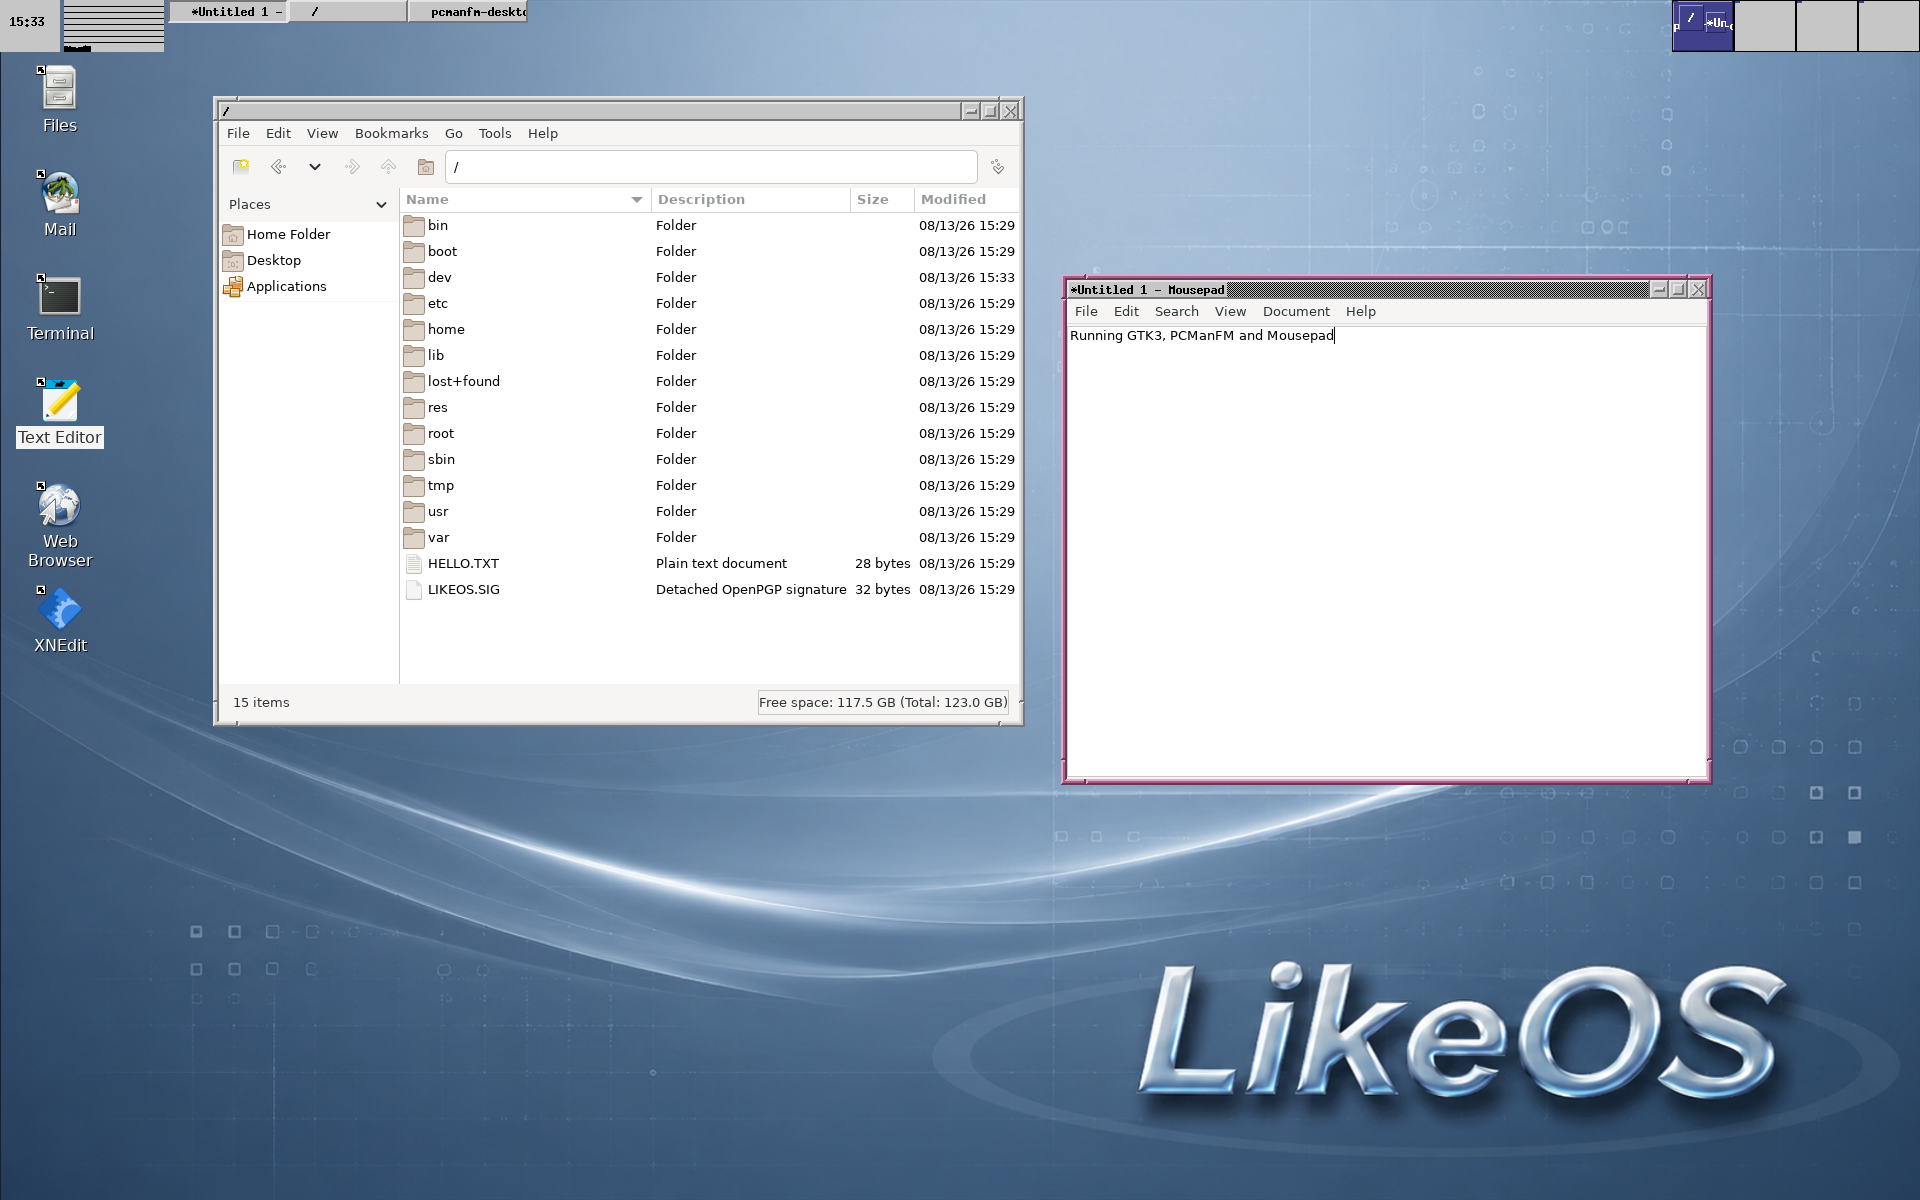Go back using the Back arrow icon
The image size is (1920, 1200).
point(279,167)
